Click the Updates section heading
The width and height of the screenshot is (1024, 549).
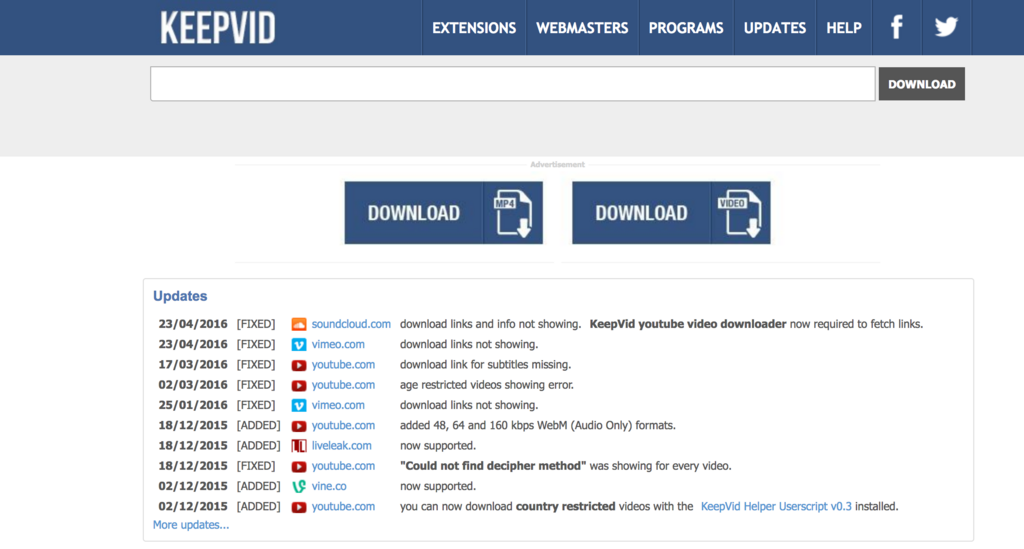(180, 296)
